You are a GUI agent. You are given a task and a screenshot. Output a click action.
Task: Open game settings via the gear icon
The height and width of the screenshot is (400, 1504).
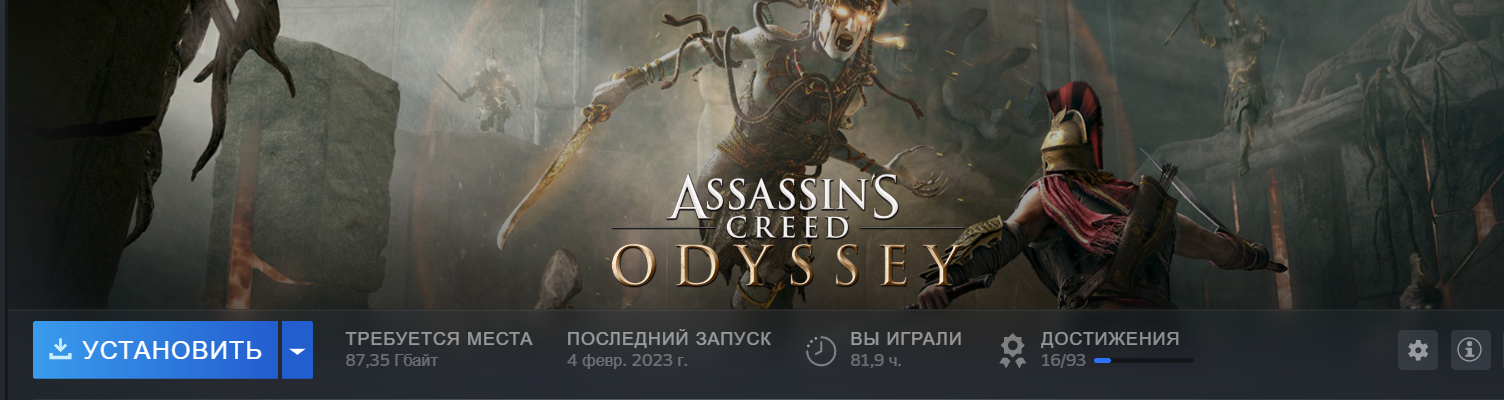pos(1417,350)
